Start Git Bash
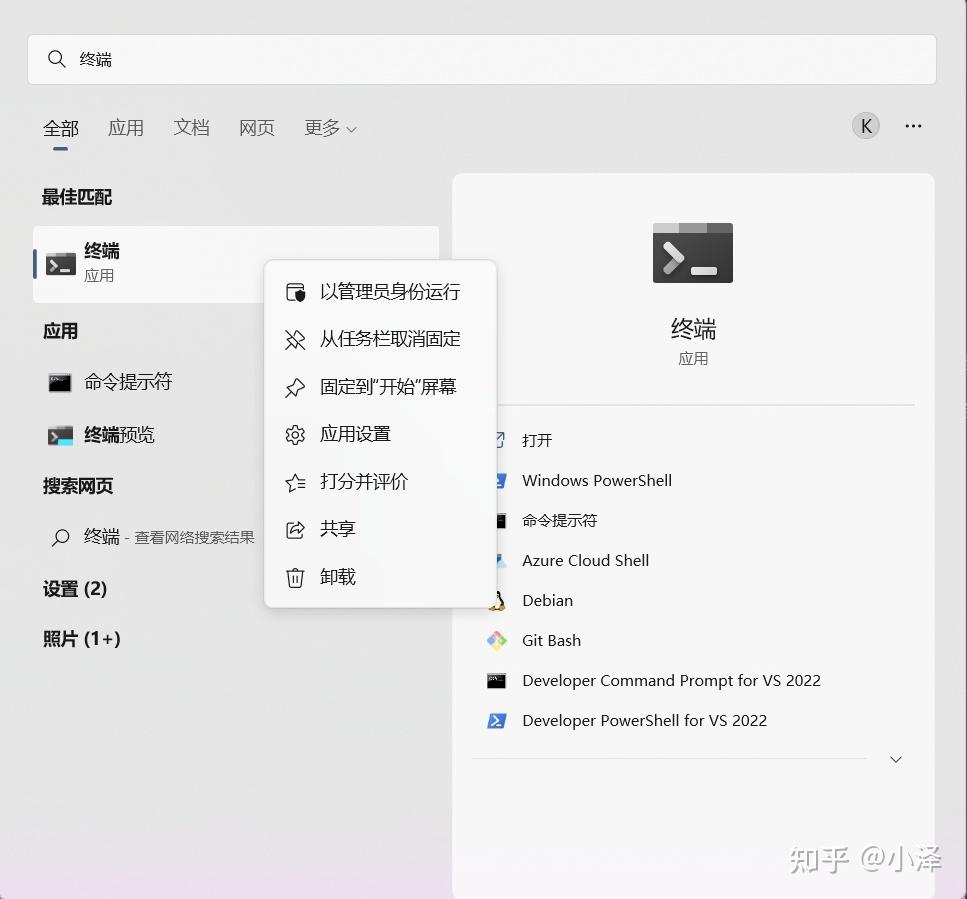The height and width of the screenshot is (899, 967). tap(551, 640)
